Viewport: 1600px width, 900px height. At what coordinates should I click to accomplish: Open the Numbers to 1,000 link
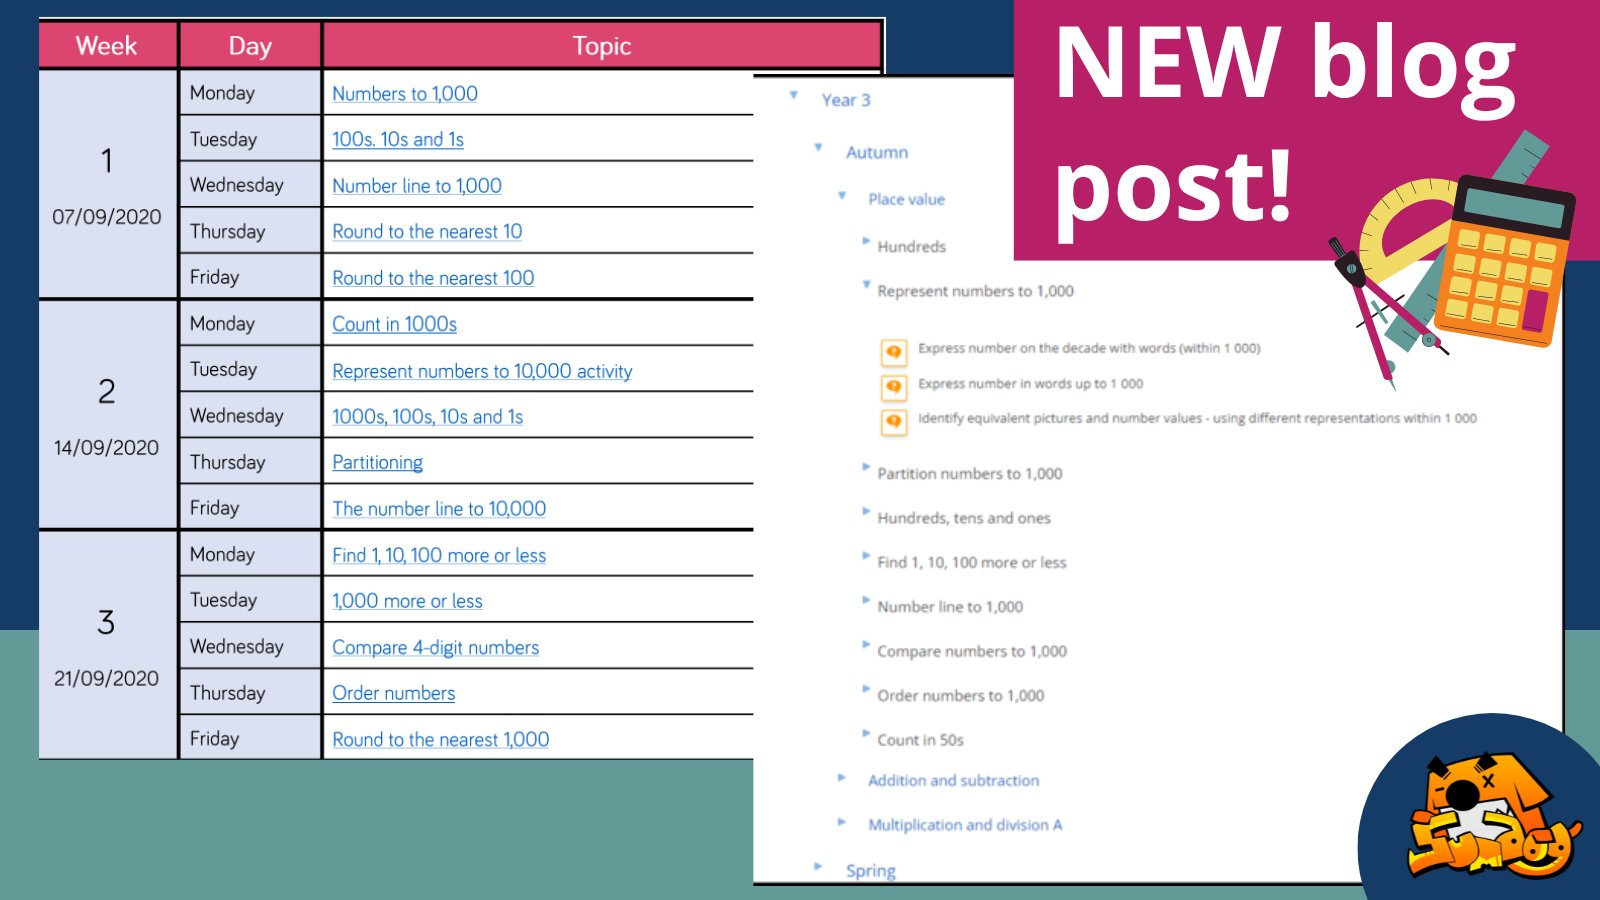405,93
